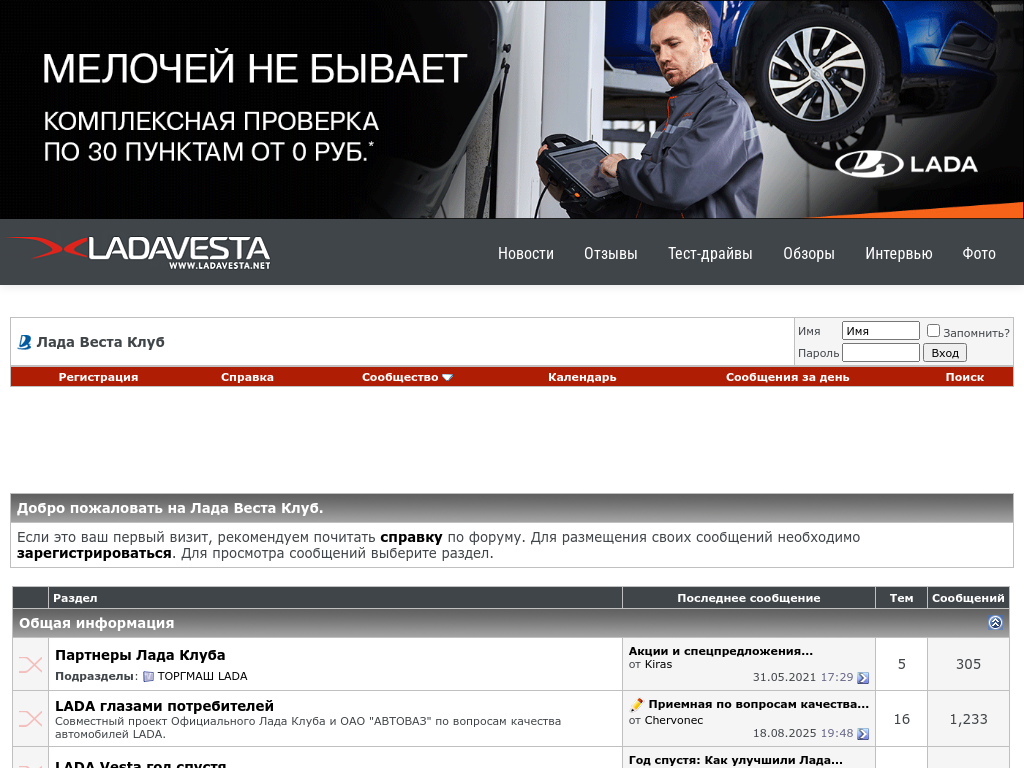Image resolution: width=1024 pixels, height=768 pixels.
Task: Go to last post from 31.05.2021 17:29
Action: [863, 678]
